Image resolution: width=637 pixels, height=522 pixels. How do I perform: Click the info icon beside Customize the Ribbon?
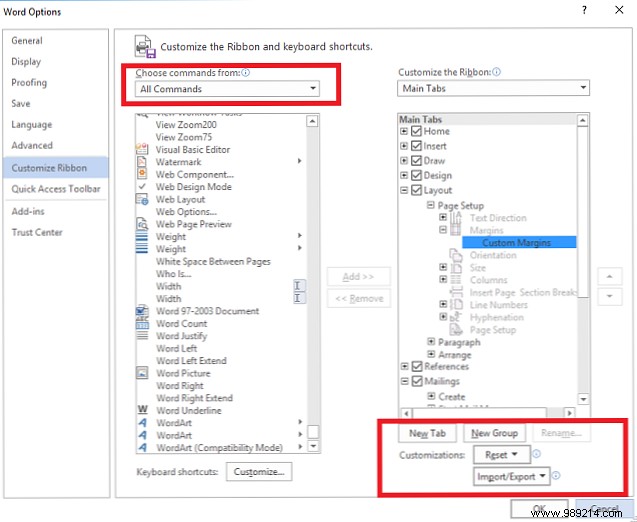click(x=496, y=72)
